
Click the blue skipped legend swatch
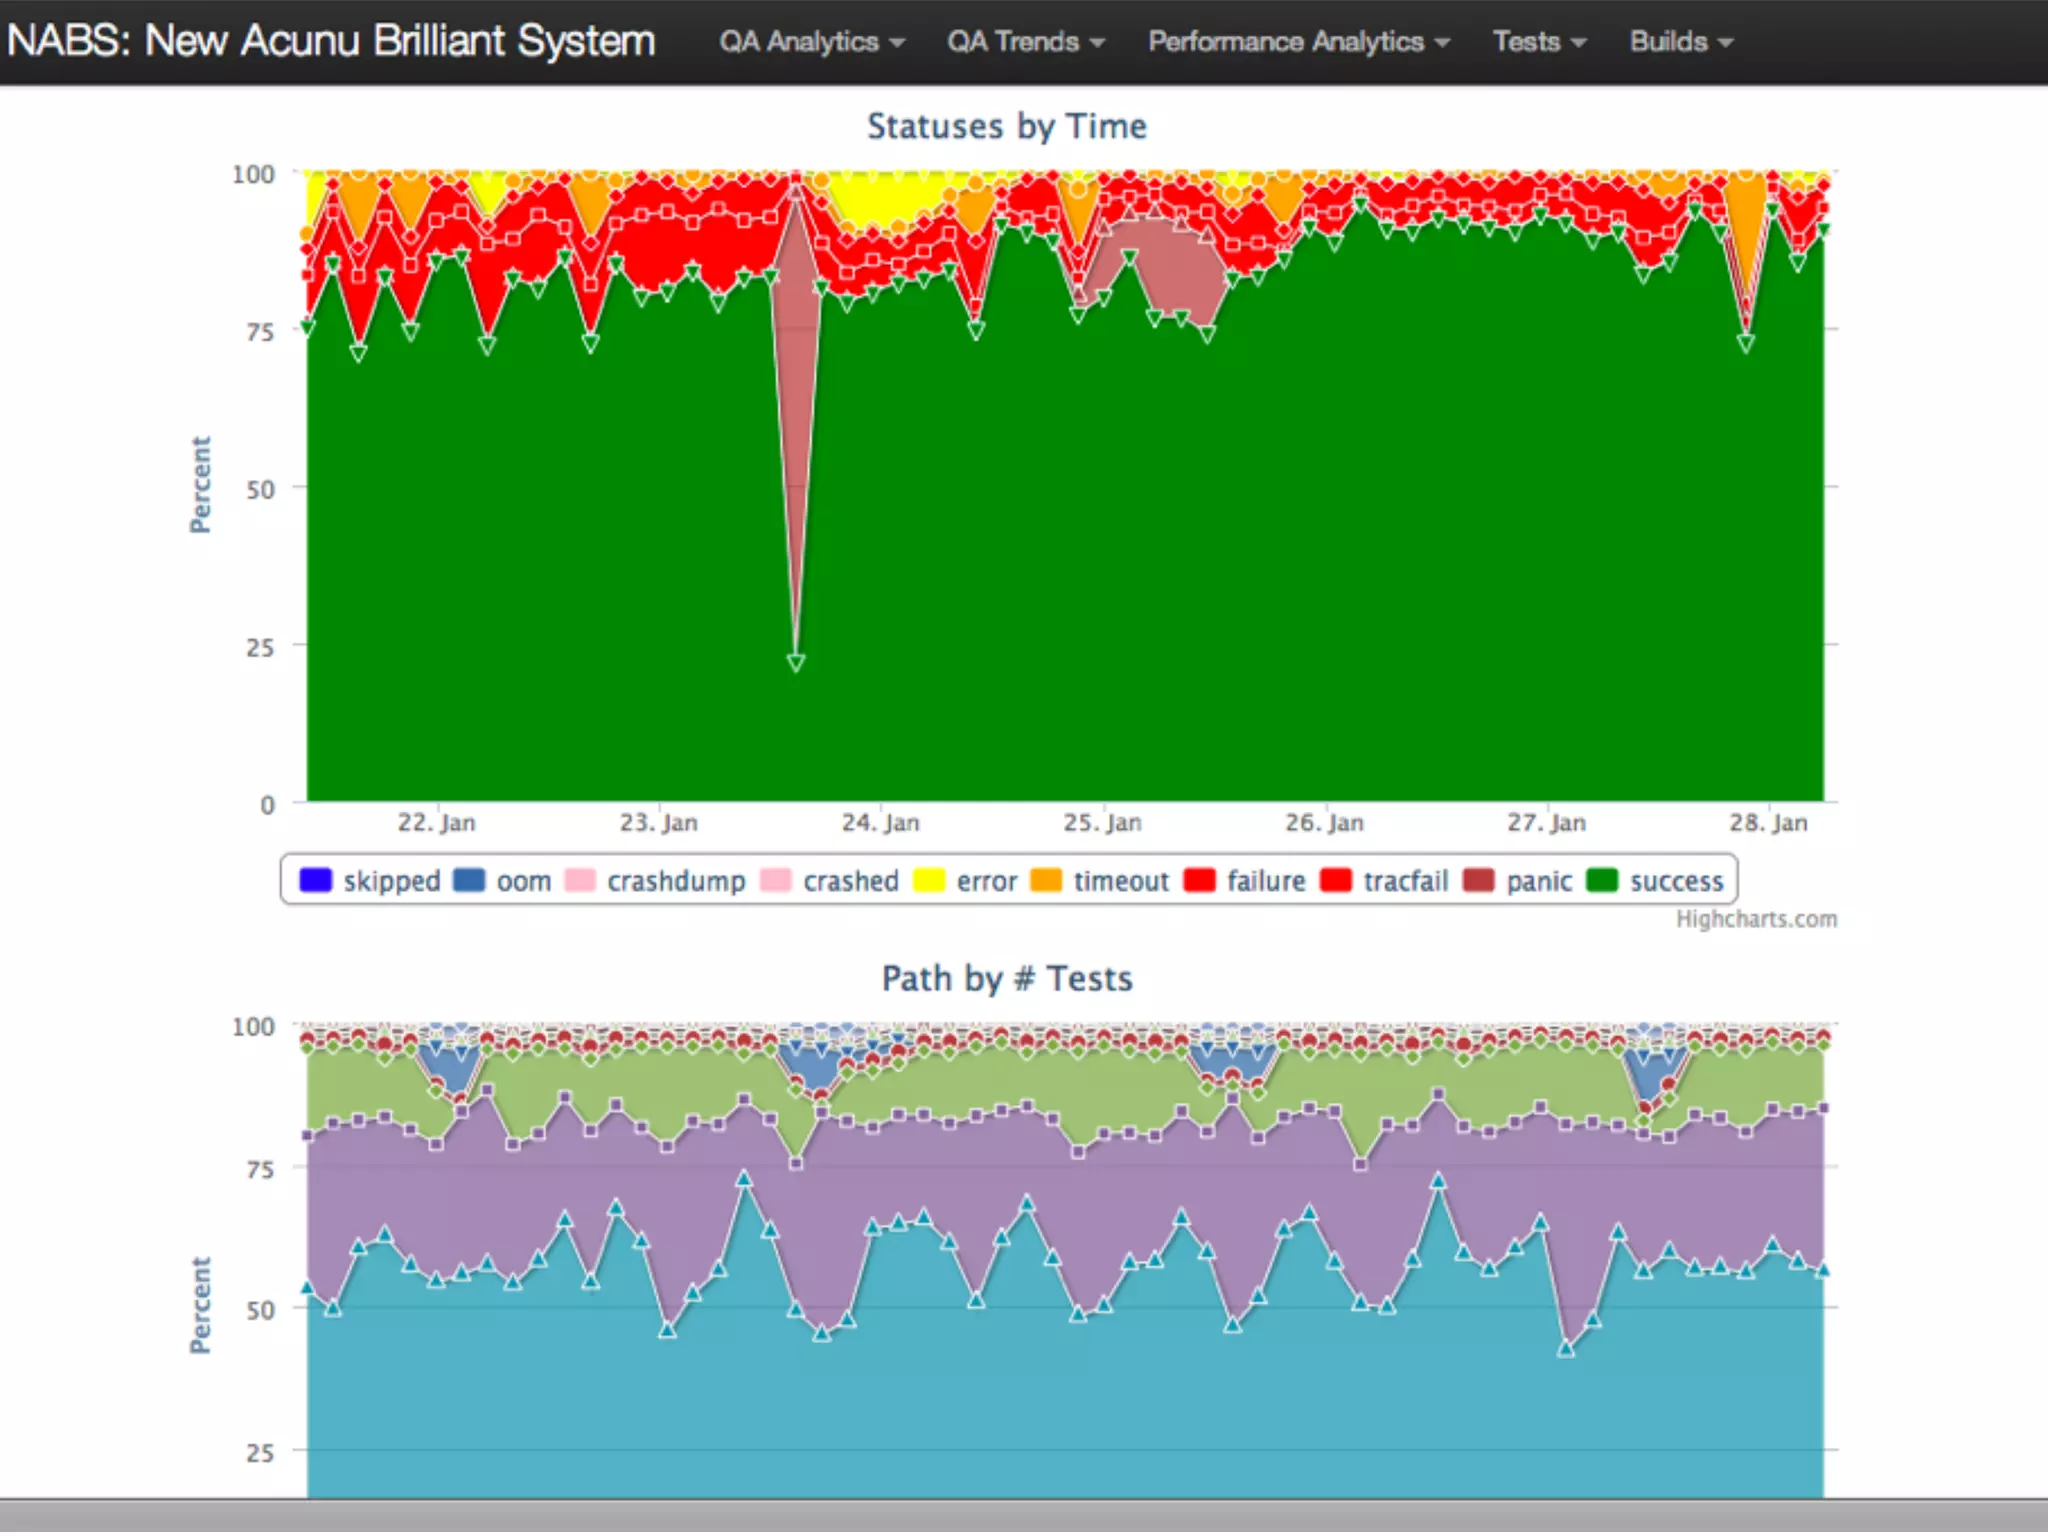315,880
